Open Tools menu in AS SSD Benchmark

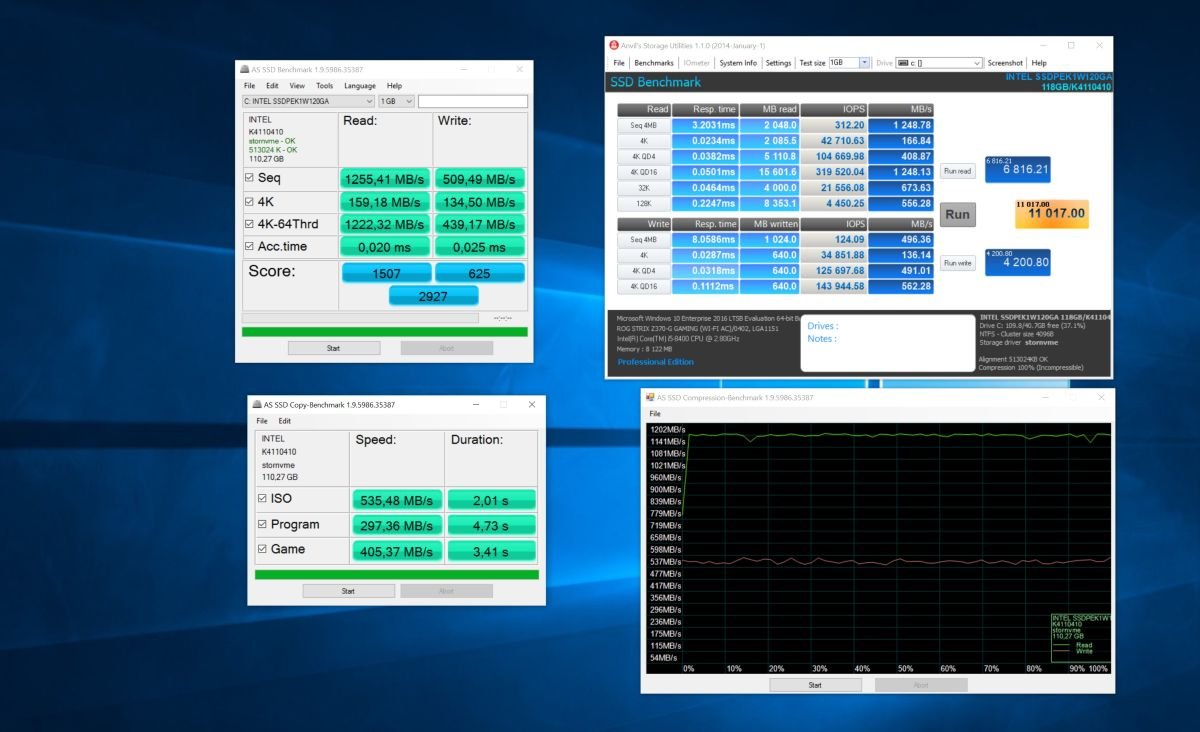point(325,86)
